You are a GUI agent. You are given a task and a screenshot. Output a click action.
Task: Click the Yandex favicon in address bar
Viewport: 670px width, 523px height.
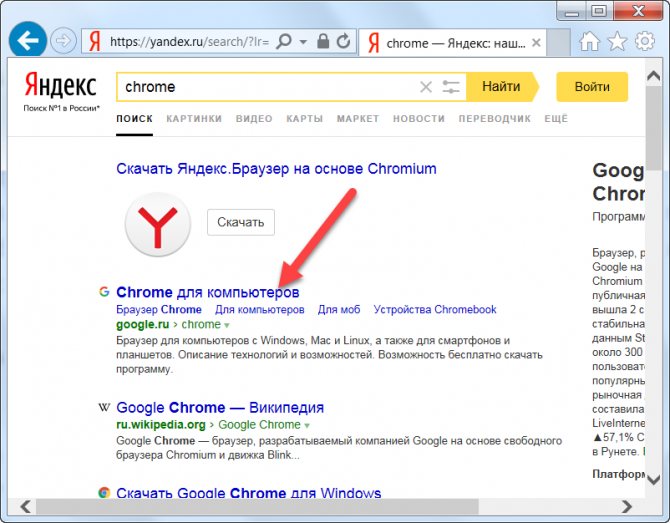(x=94, y=41)
